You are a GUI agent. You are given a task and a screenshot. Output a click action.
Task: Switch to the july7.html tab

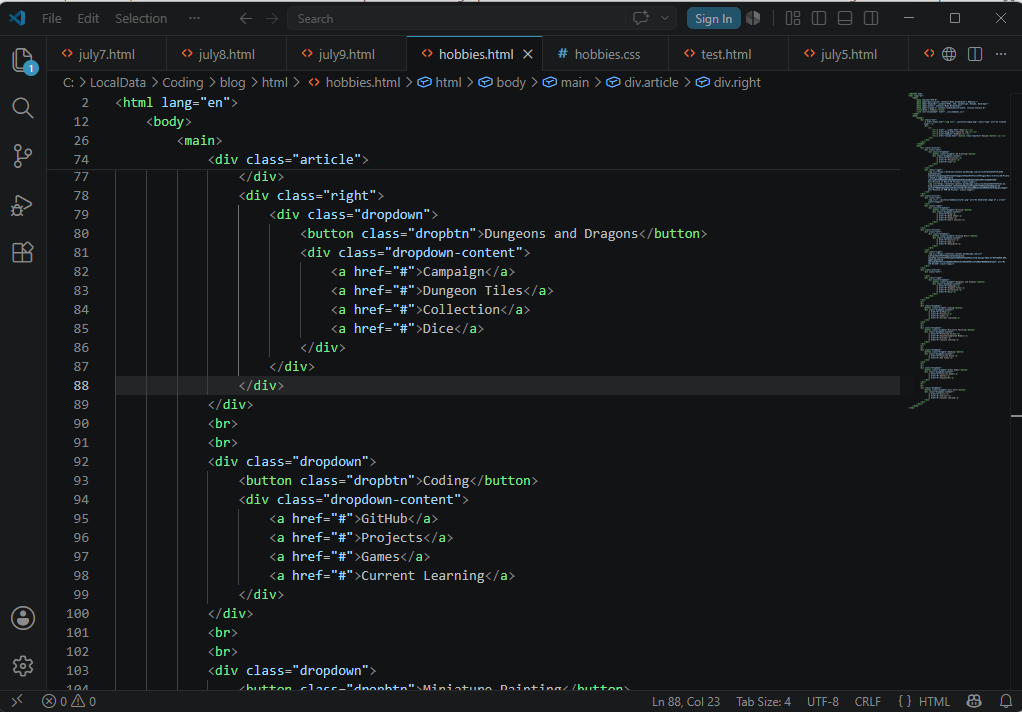coord(106,54)
